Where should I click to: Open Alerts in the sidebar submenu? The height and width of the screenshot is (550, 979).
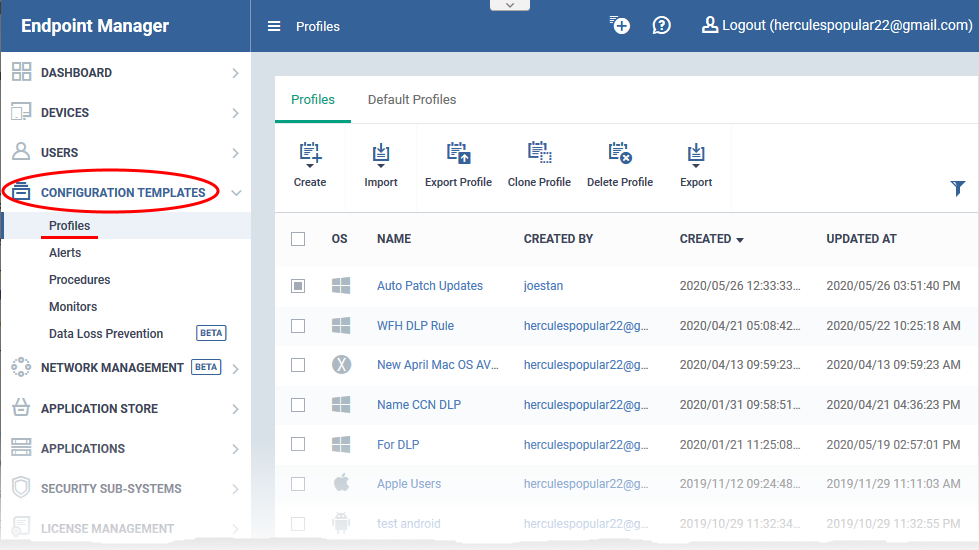tap(65, 253)
